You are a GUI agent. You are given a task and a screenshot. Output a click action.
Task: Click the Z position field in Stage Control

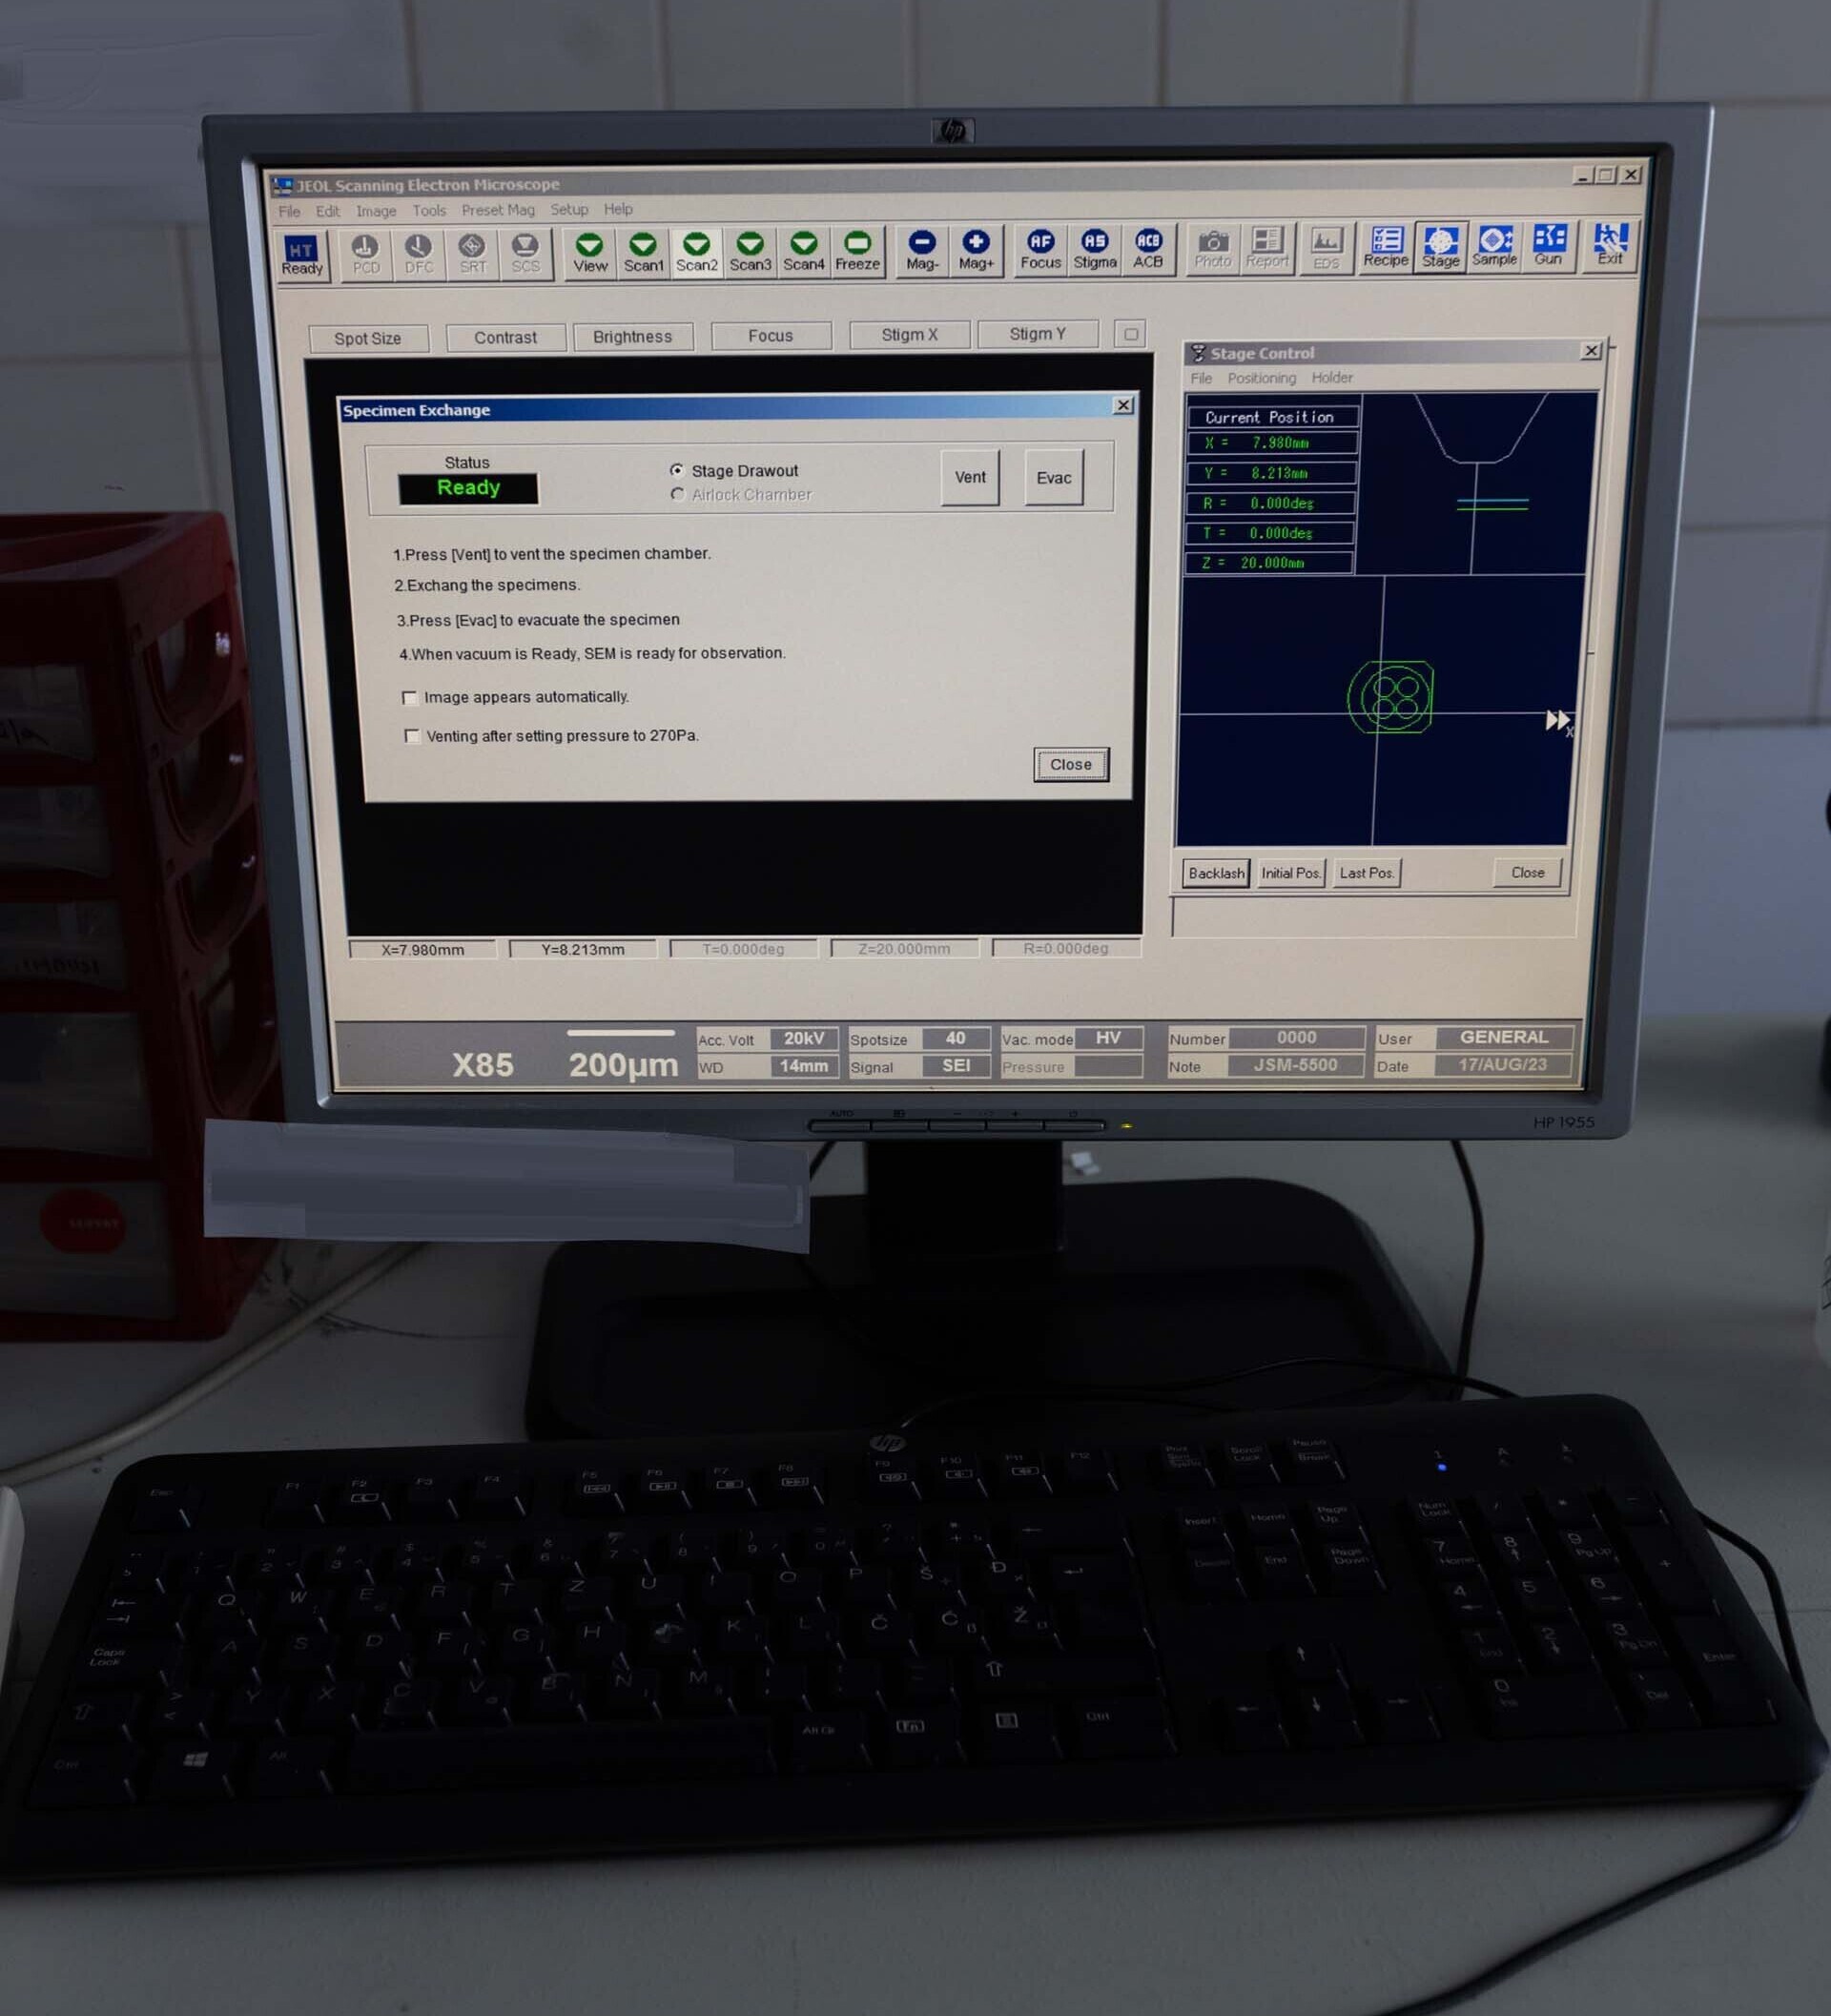point(1270,563)
